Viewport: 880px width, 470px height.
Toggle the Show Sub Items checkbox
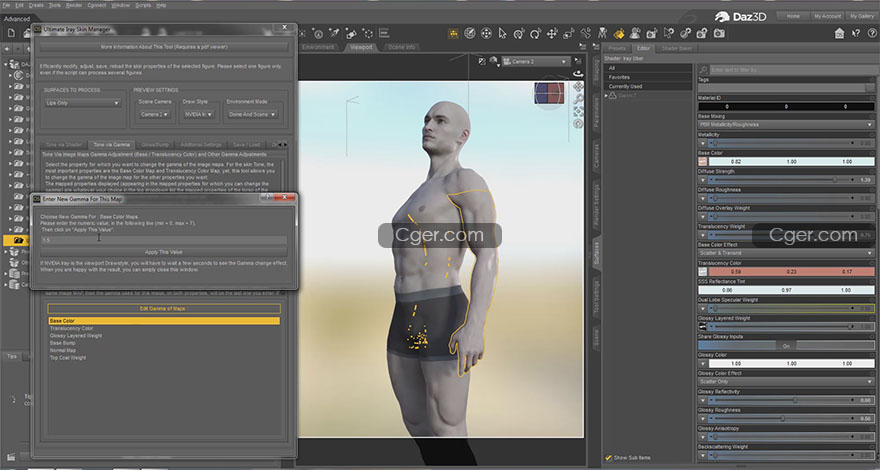(608, 458)
